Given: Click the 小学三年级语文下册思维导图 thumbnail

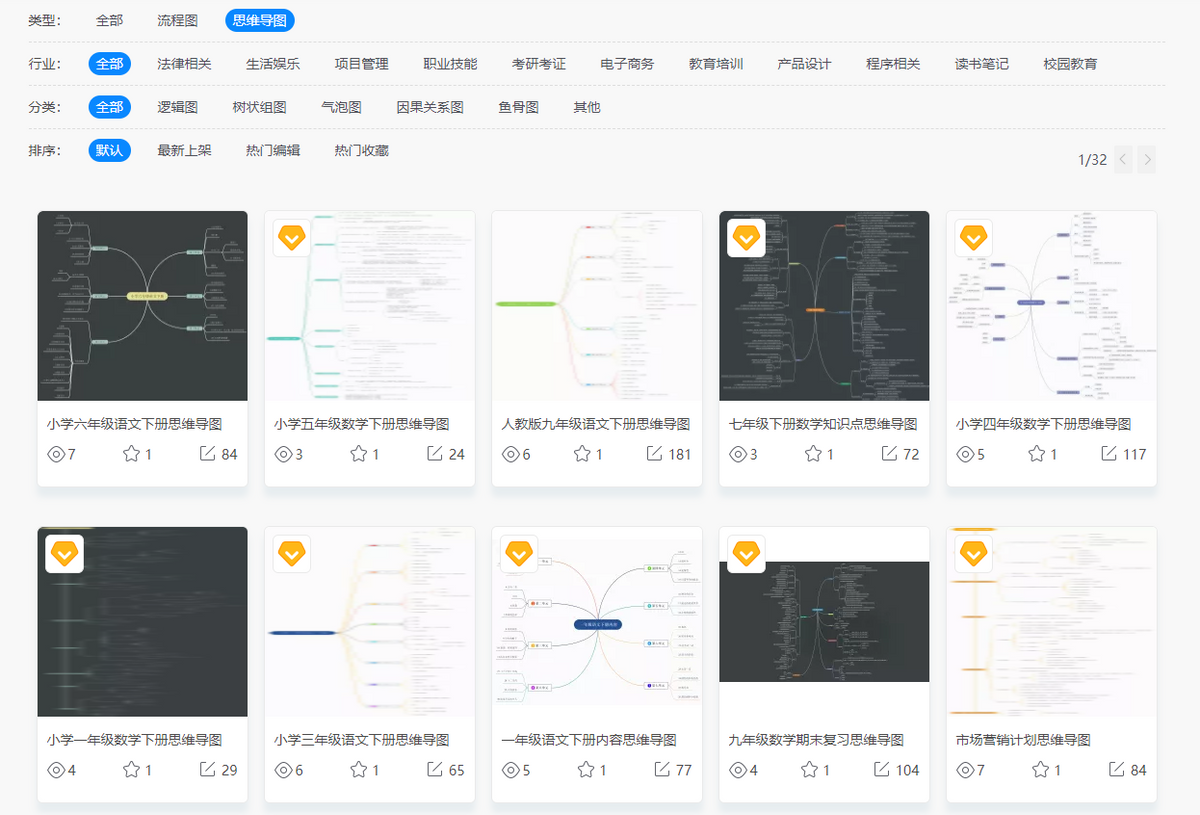Looking at the screenshot, I should 369,620.
